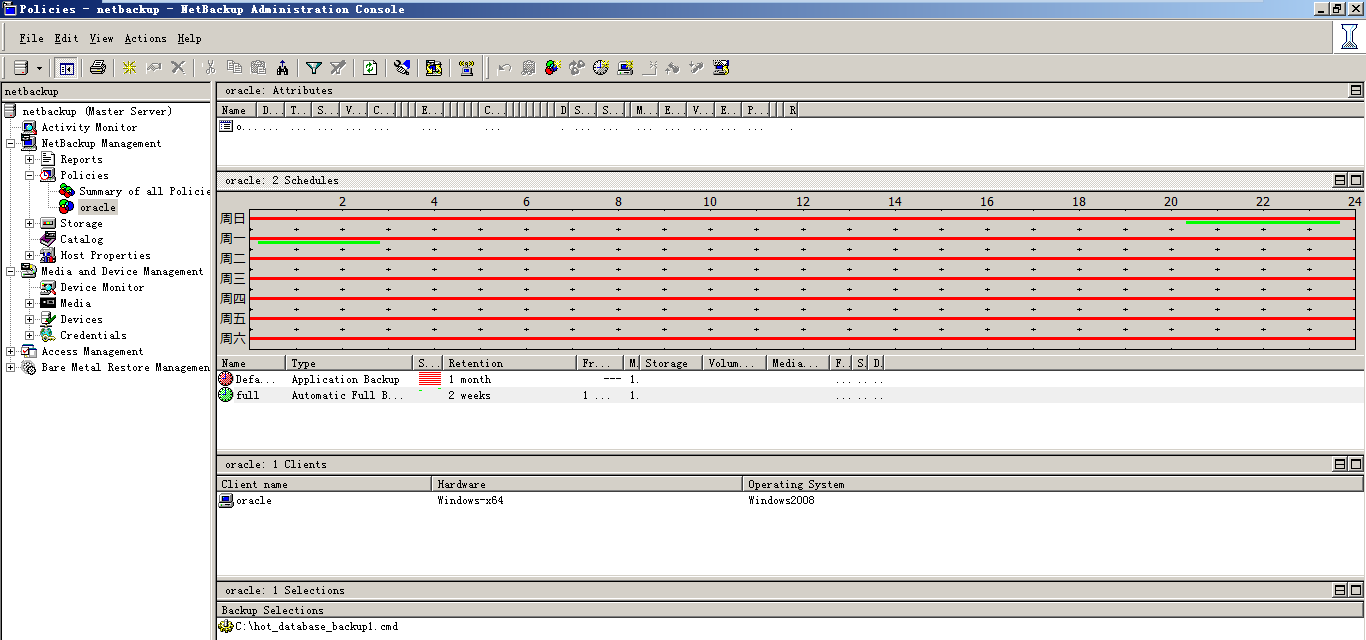The image size is (1366, 640).
Task: Click the Type column header in schedules
Action: click(349, 363)
